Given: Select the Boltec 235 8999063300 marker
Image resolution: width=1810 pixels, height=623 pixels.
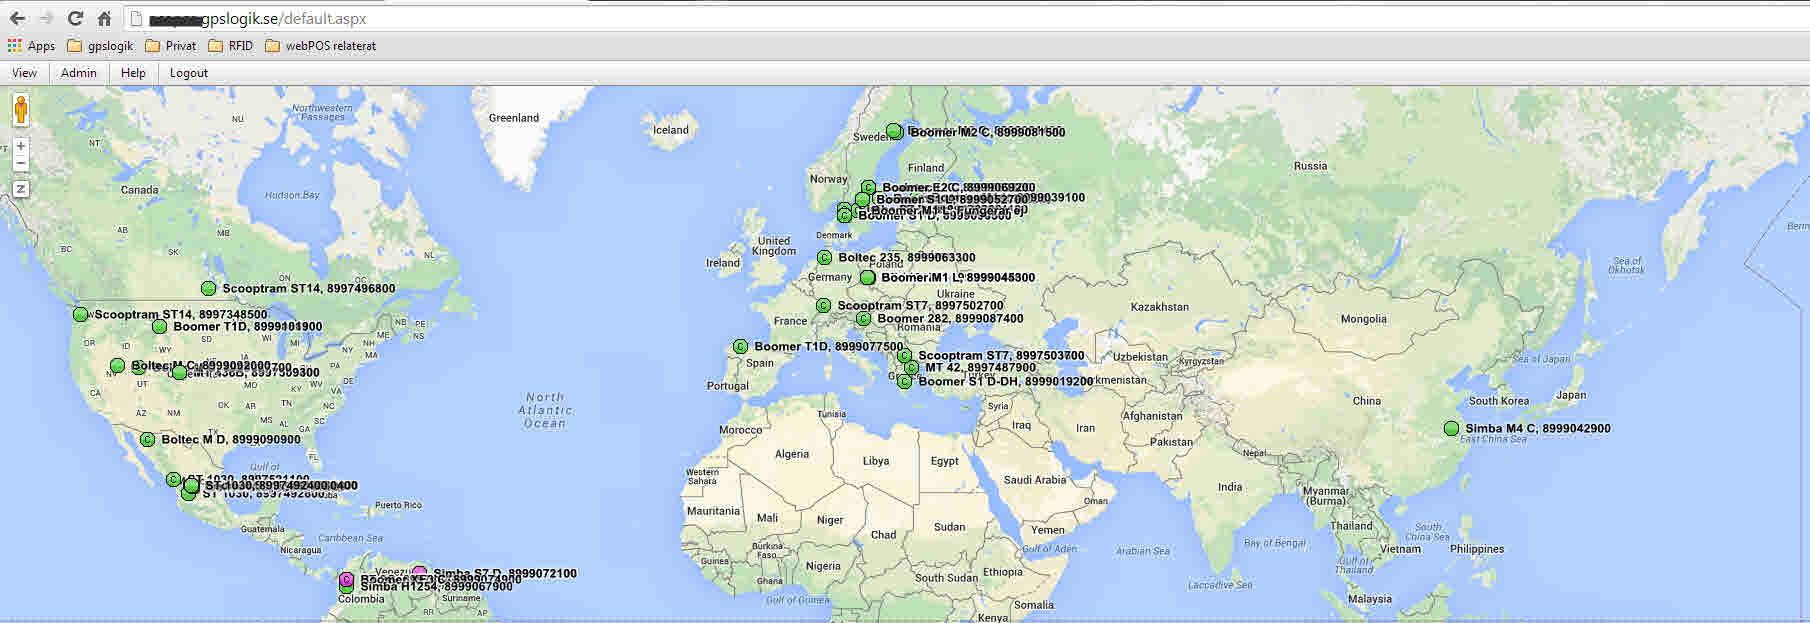Looking at the screenshot, I should pos(824,257).
